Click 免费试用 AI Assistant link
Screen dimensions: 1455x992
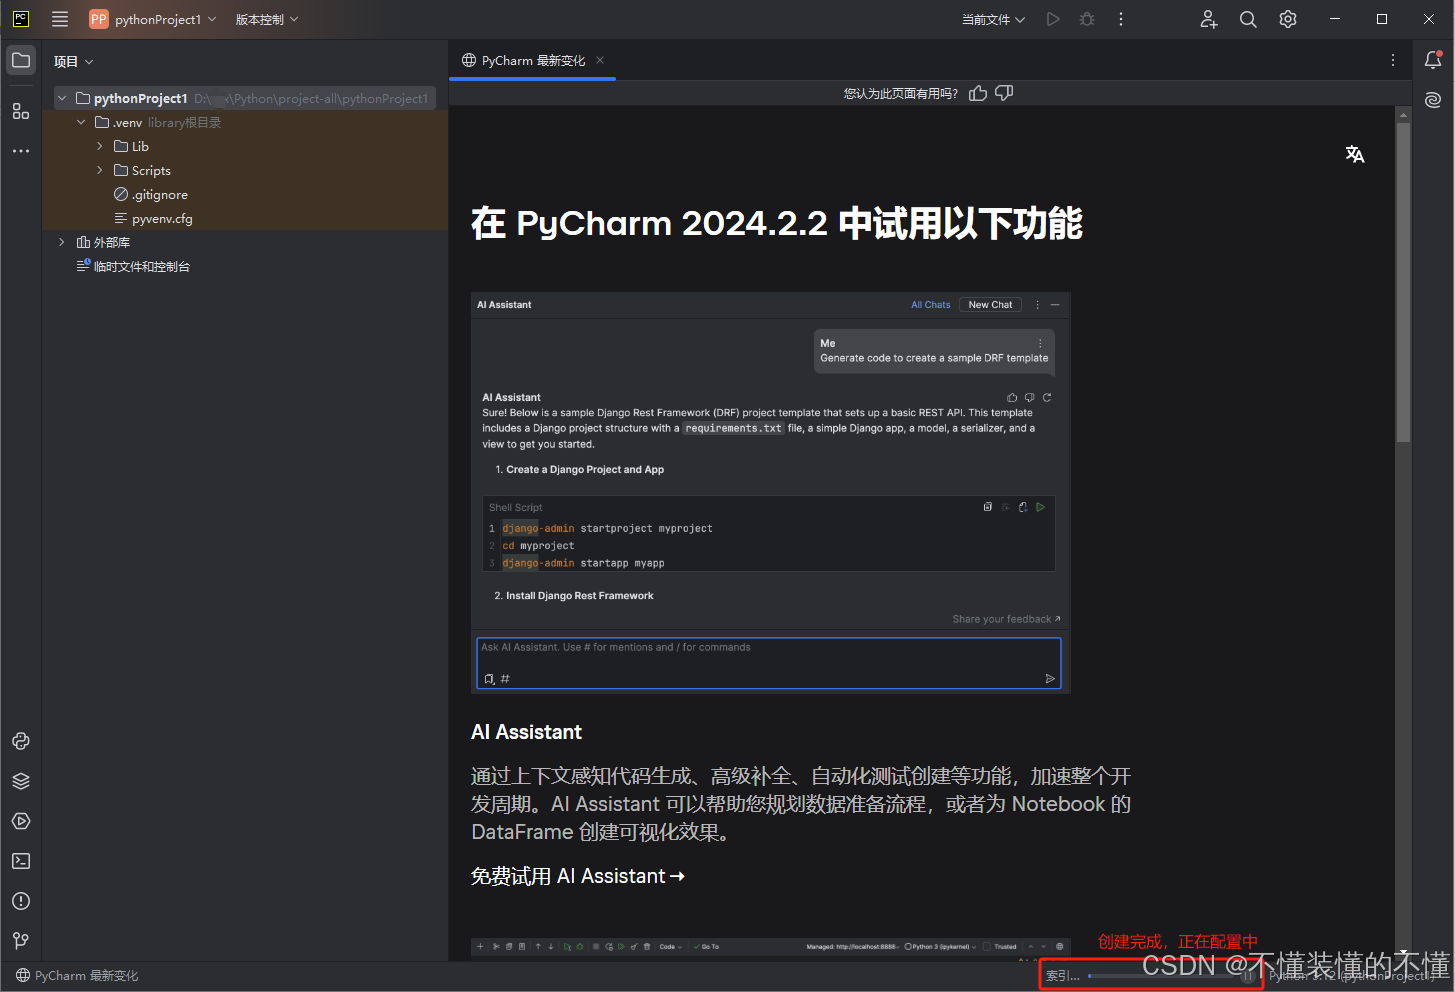tap(578, 876)
